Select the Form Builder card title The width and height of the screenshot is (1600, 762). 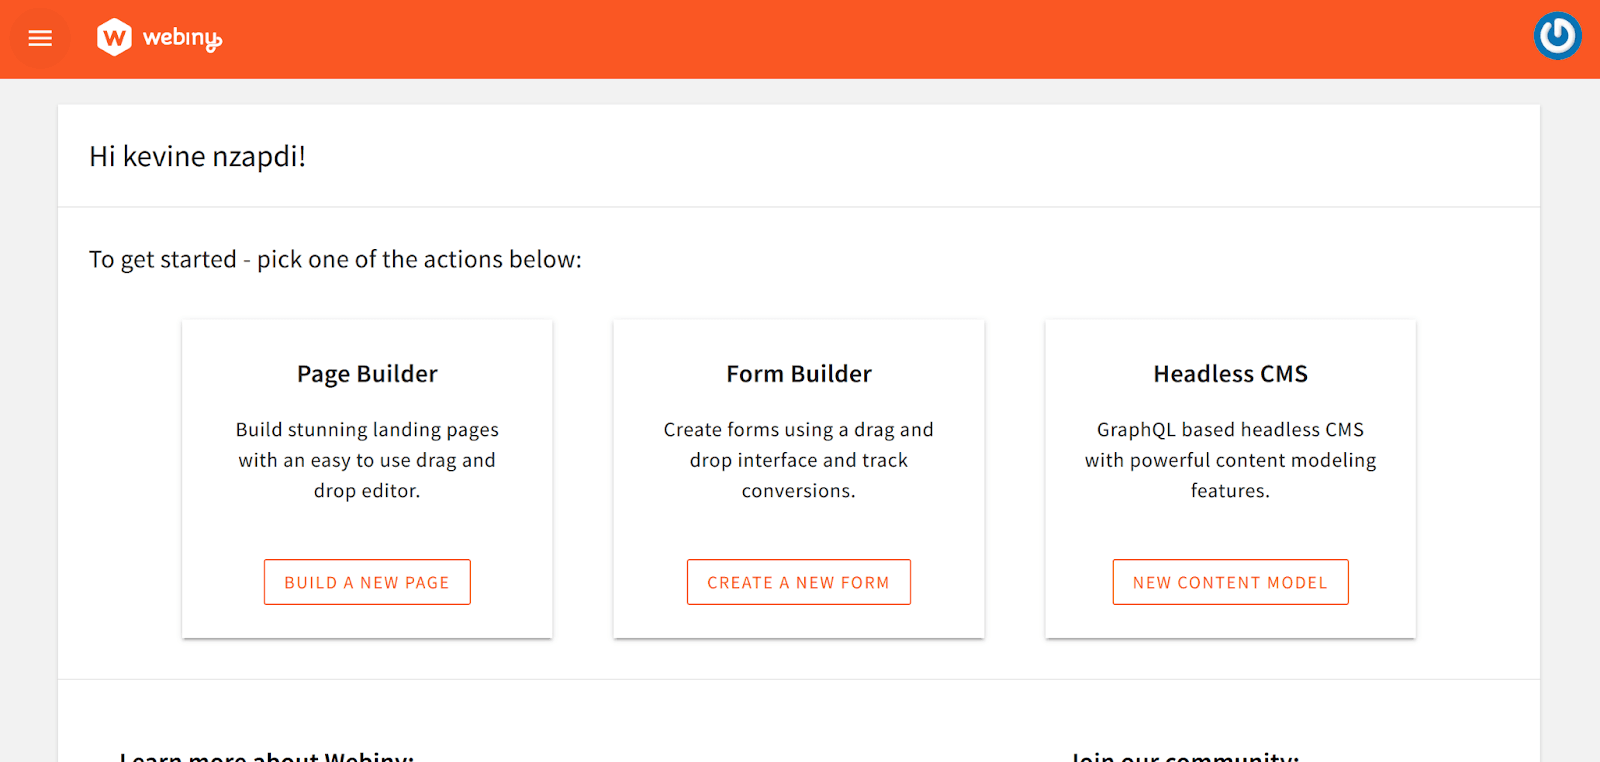[x=799, y=374]
